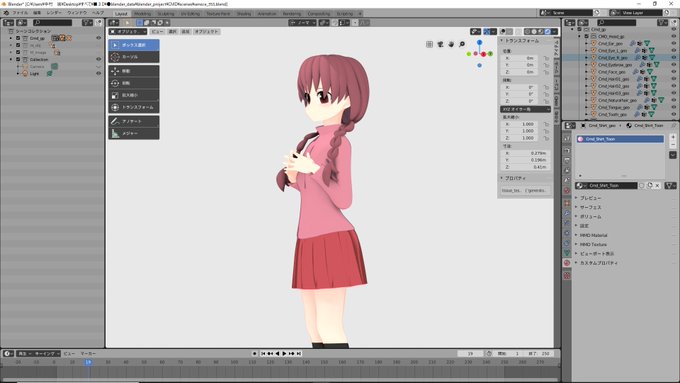Click modifier wrench icon on Cmd_Ear_geo row
The height and width of the screenshot is (383, 680).
click(633, 43)
